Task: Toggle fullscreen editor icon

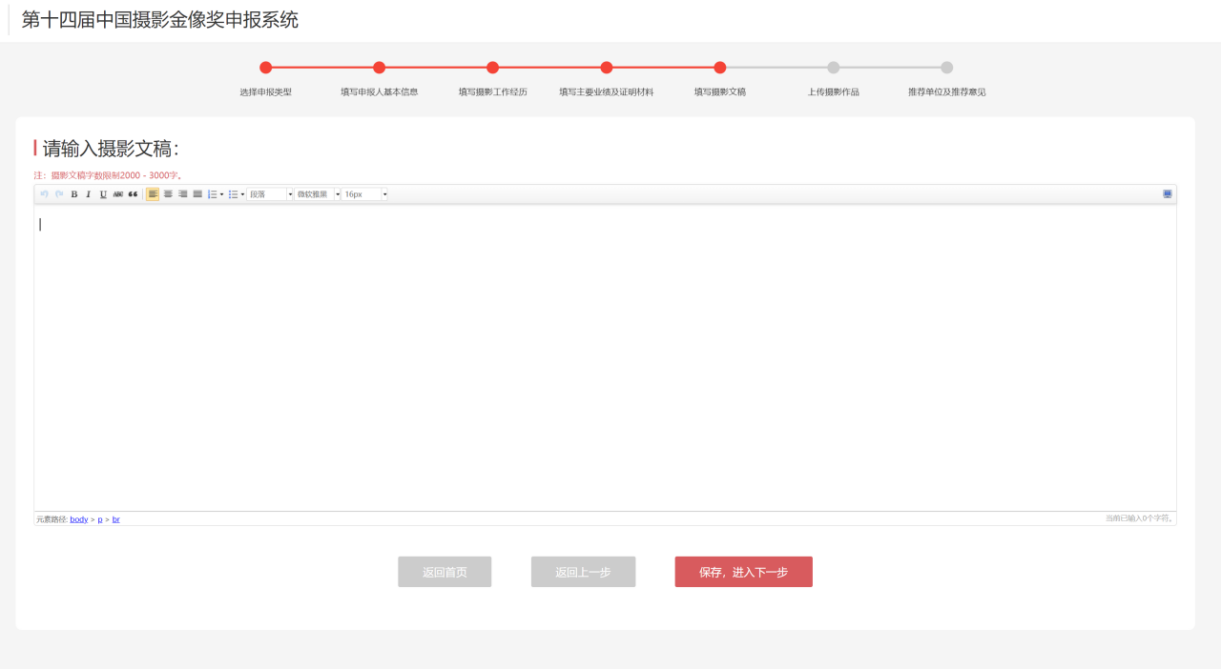Action: pyautogui.click(x=1167, y=194)
